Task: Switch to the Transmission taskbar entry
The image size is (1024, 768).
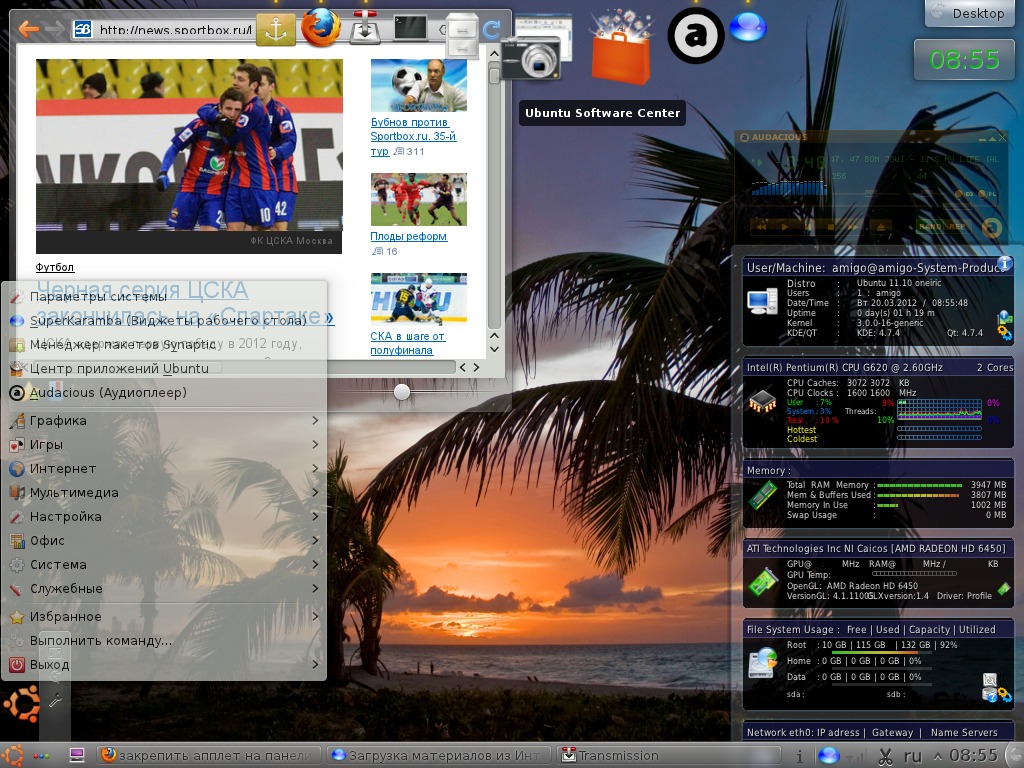Action: [669, 756]
